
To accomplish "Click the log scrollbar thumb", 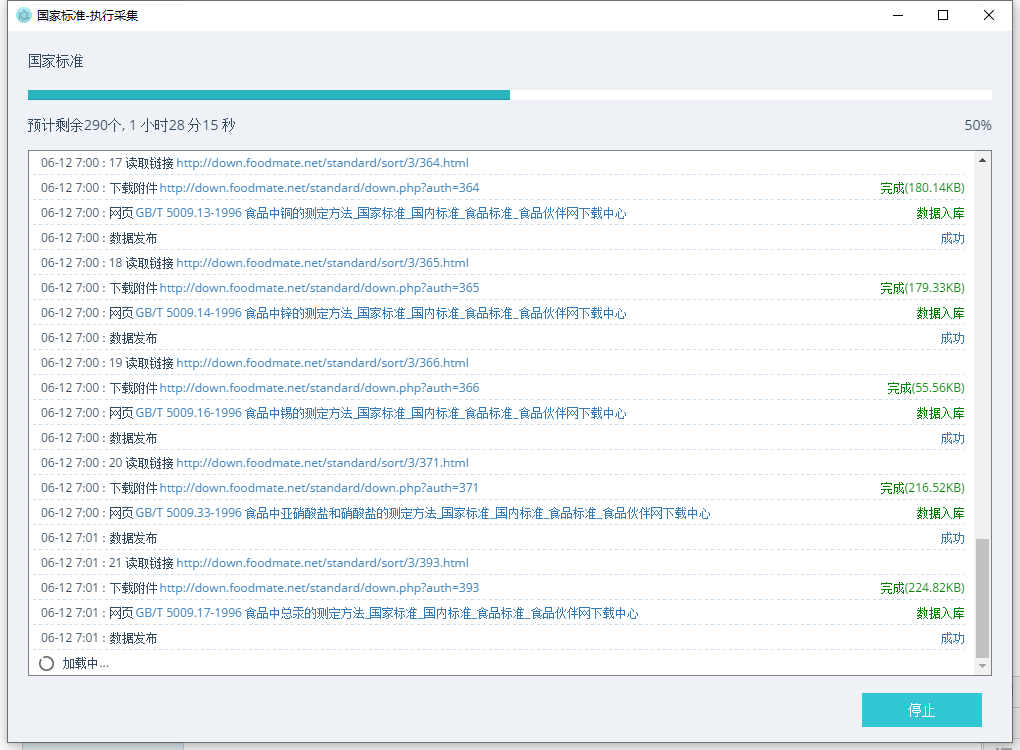I will point(982,598).
